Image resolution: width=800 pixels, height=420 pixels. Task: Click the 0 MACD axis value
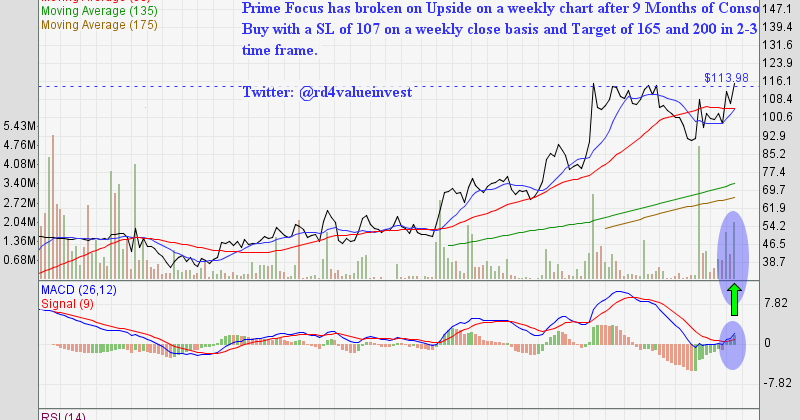(767, 343)
